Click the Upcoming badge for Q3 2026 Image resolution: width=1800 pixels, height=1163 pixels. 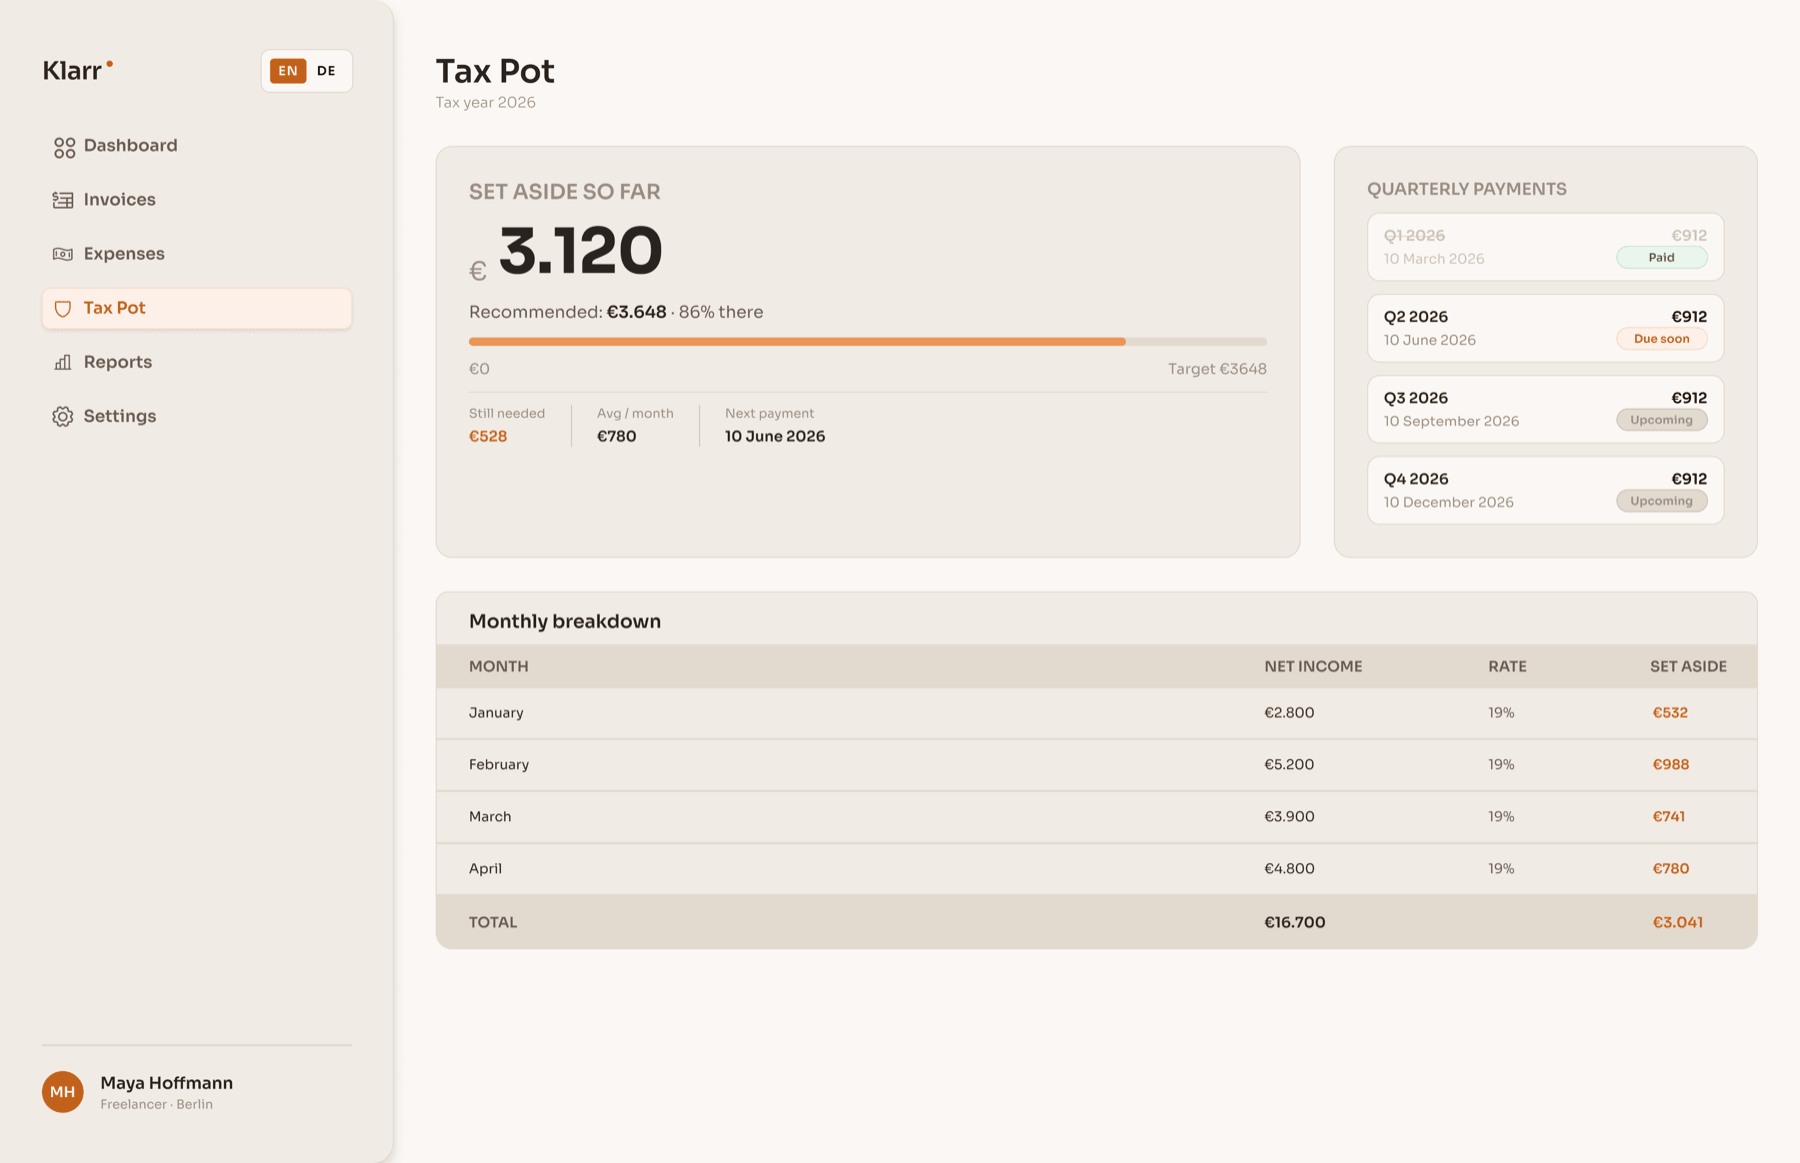[1661, 419]
